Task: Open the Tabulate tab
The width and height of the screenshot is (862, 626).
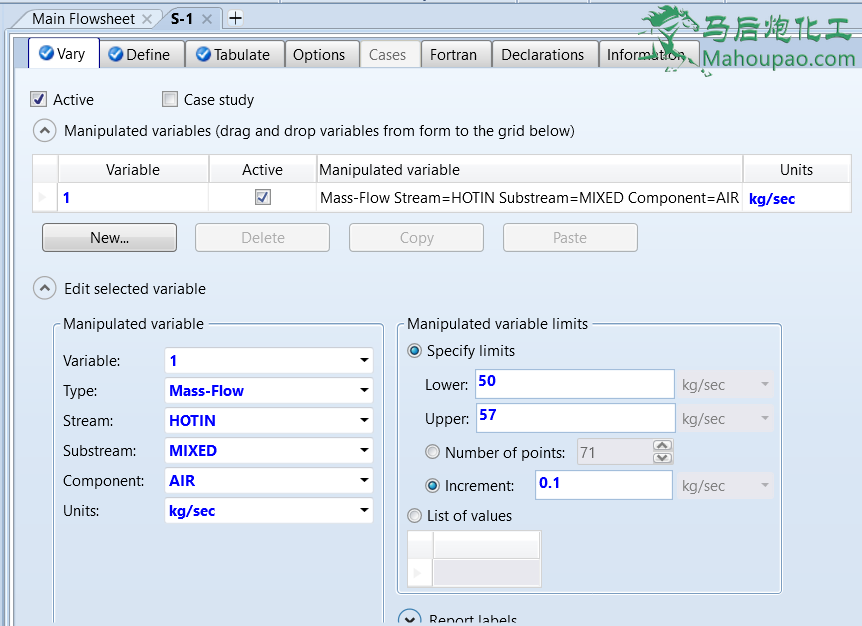Action: coord(234,54)
